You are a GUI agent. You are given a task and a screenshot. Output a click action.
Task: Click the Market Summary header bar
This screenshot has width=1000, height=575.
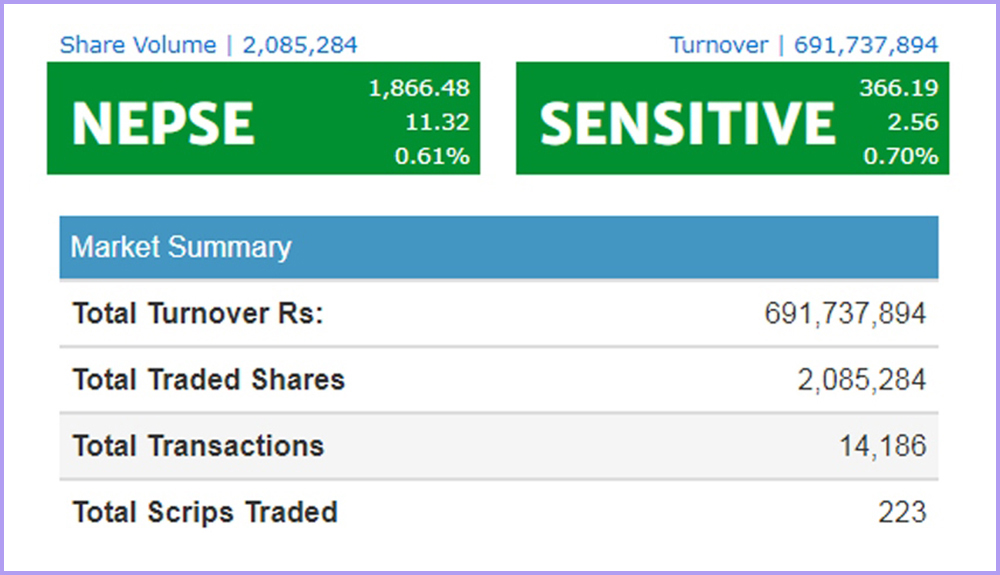(499, 247)
